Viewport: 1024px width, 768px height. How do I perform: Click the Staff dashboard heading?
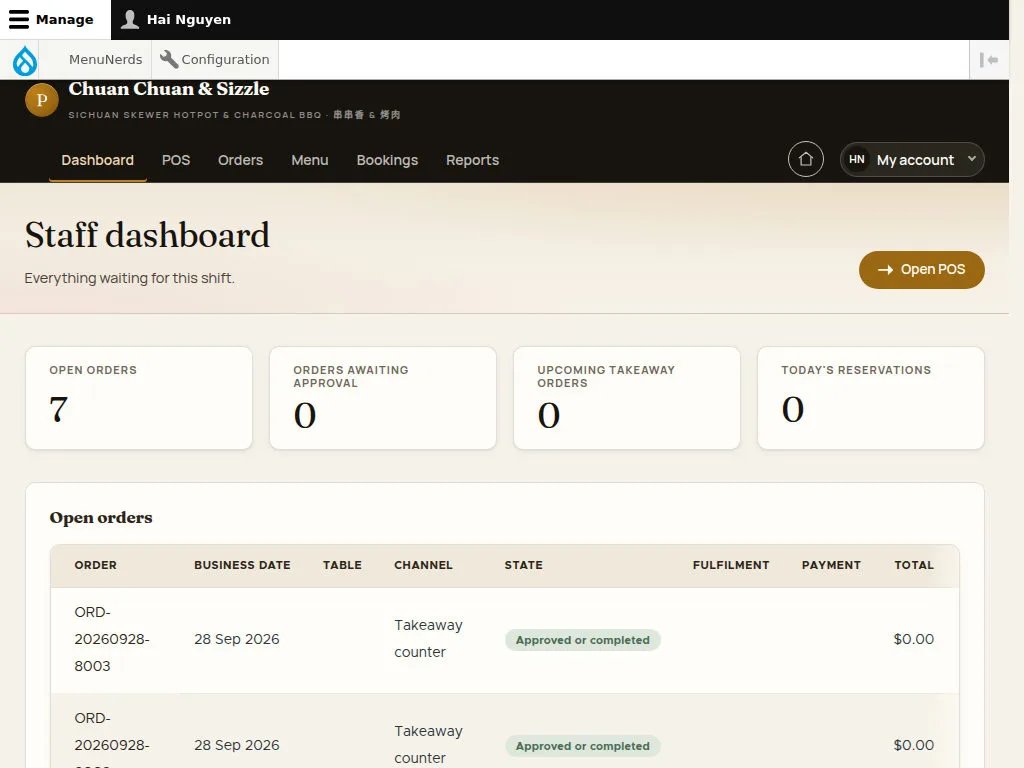pos(147,235)
